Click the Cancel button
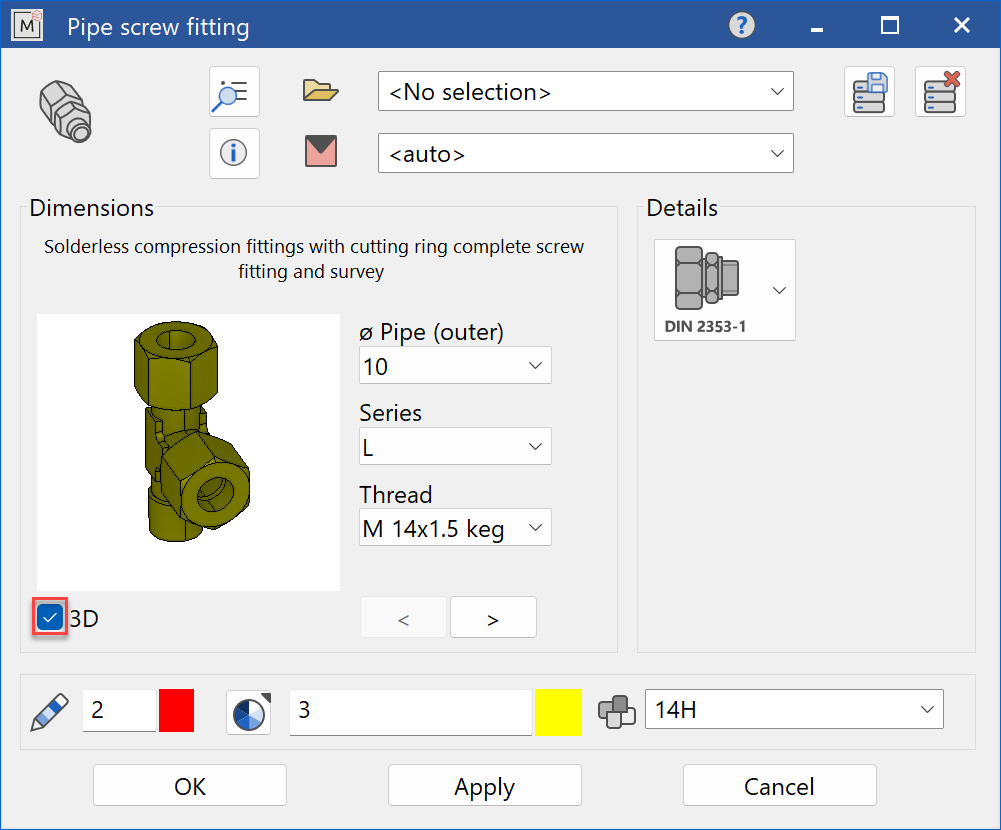 779,786
